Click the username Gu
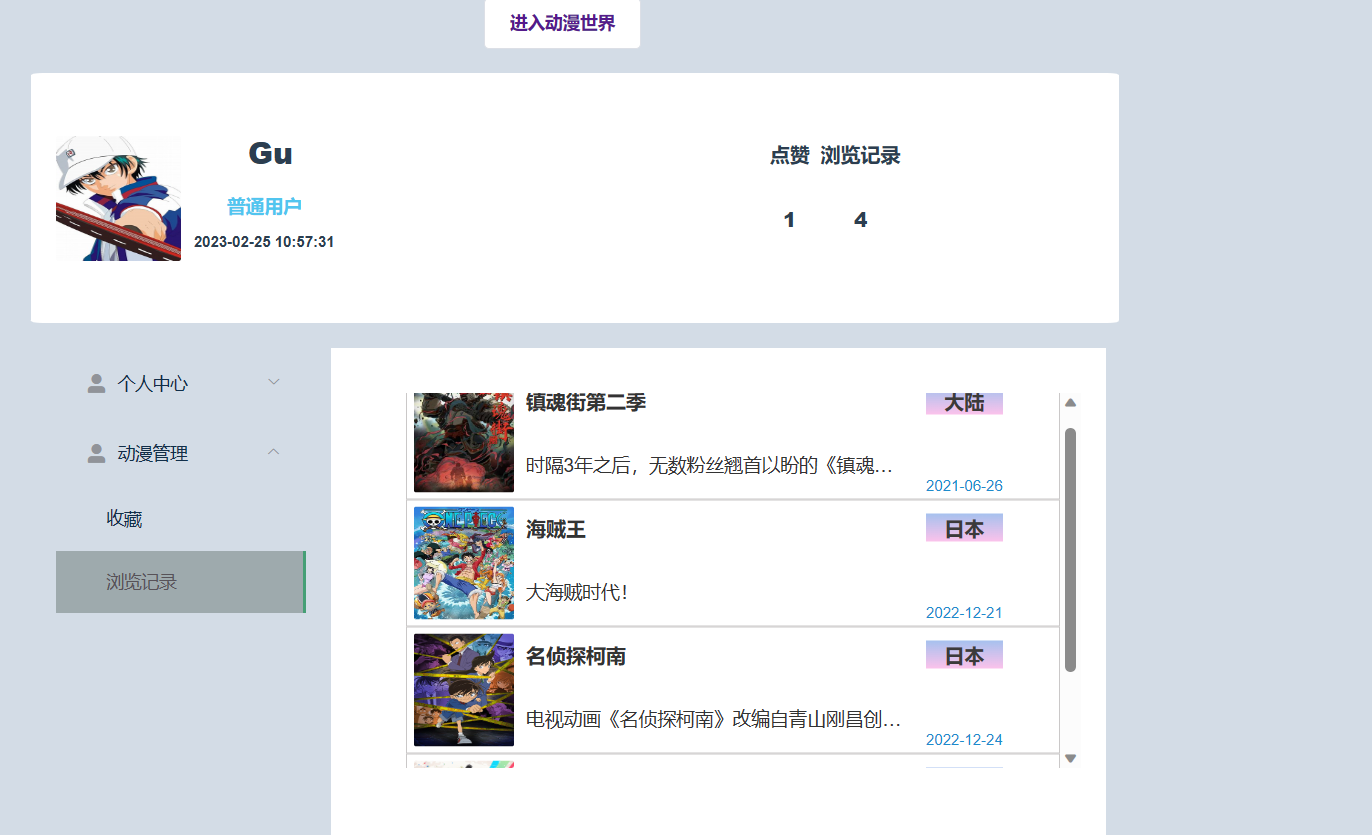This screenshot has width=1372, height=835. point(270,153)
